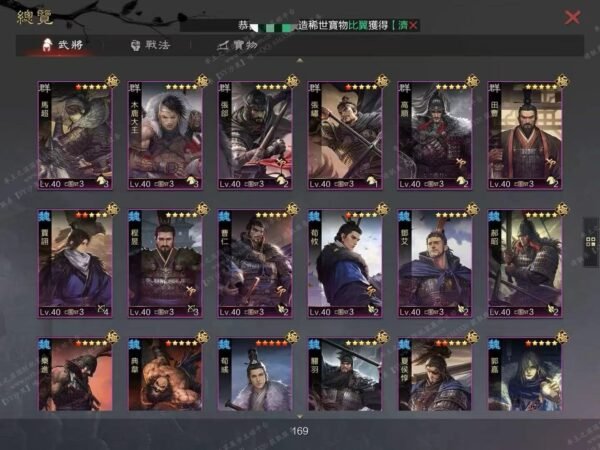Select the 夏侯惇 general card
600x450 pixels.
tap(435, 374)
